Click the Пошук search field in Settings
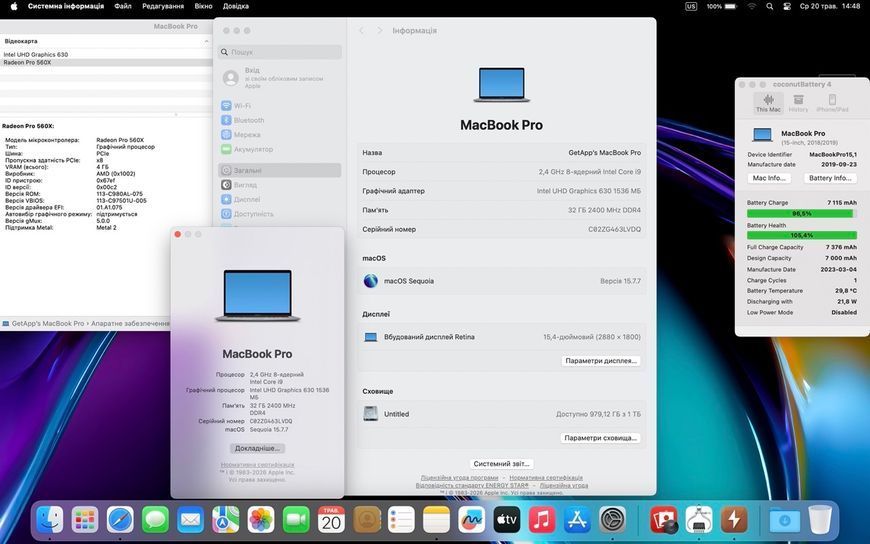Image resolution: width=870 pixels, height=544 pixels. pyautogui.click(x=280, y=52)
